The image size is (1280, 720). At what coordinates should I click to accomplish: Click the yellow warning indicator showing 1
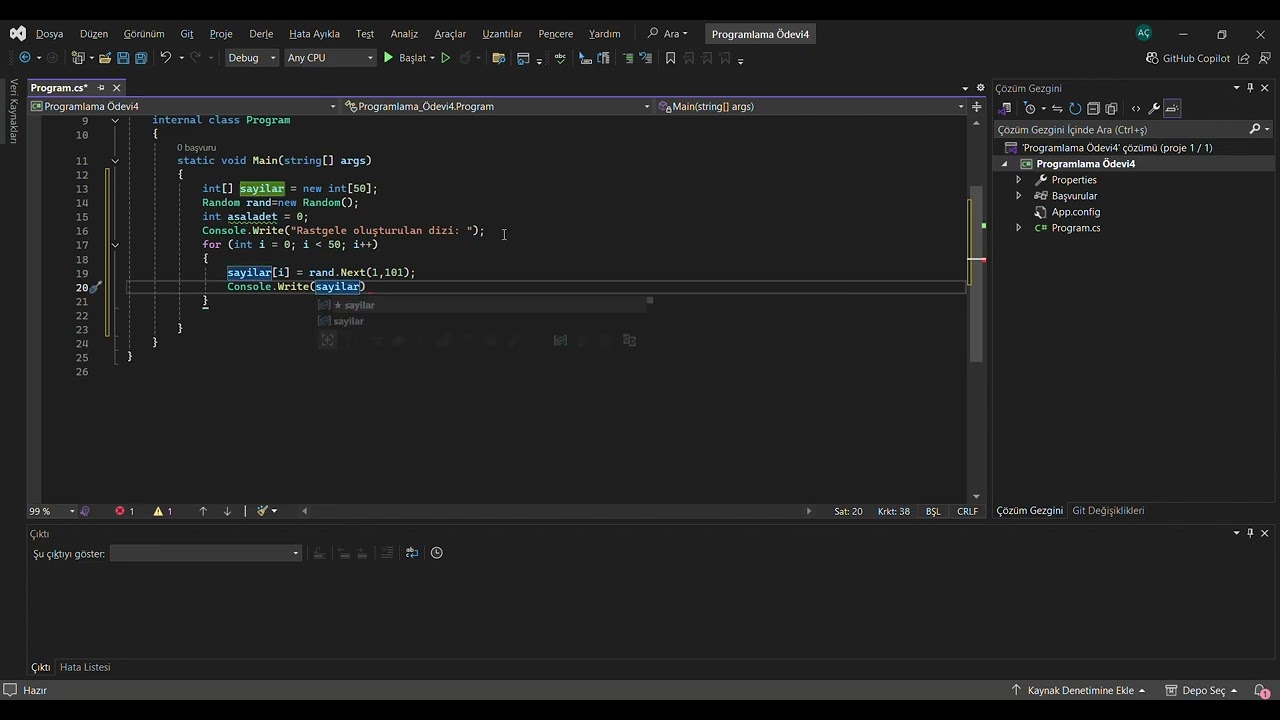click(x=162, y=511)
